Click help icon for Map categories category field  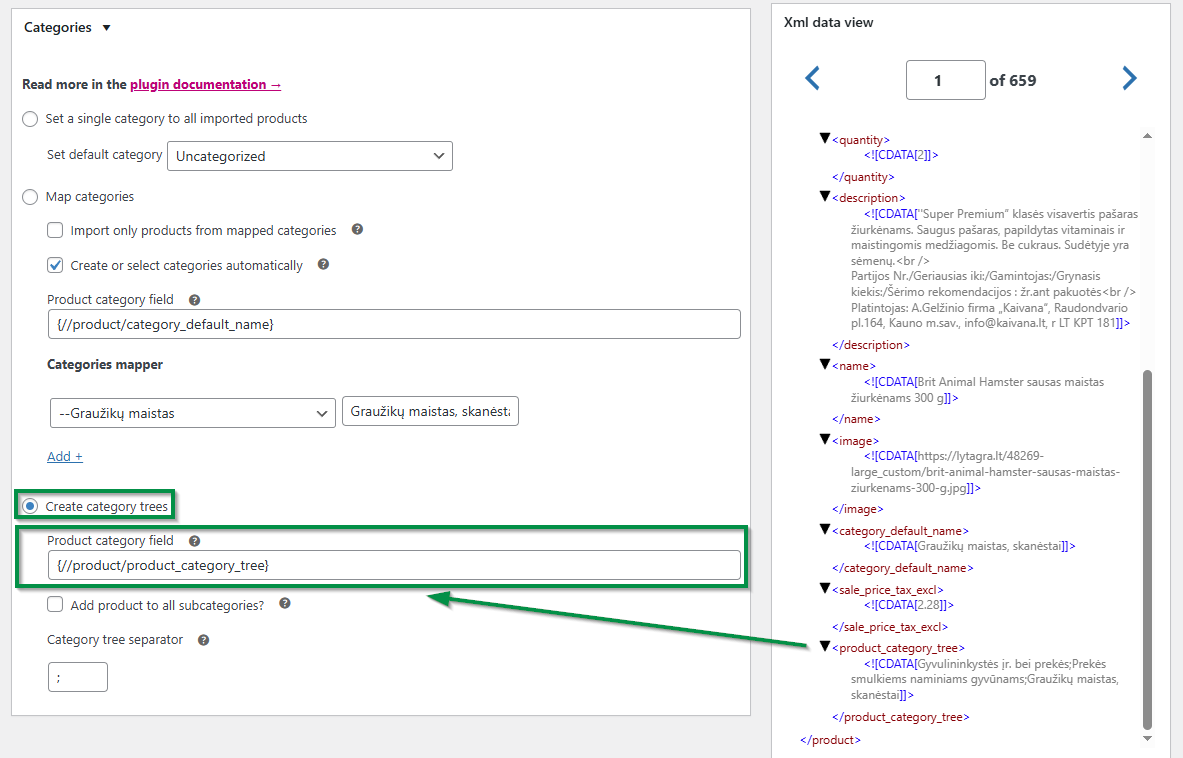(x=194, y=299)
